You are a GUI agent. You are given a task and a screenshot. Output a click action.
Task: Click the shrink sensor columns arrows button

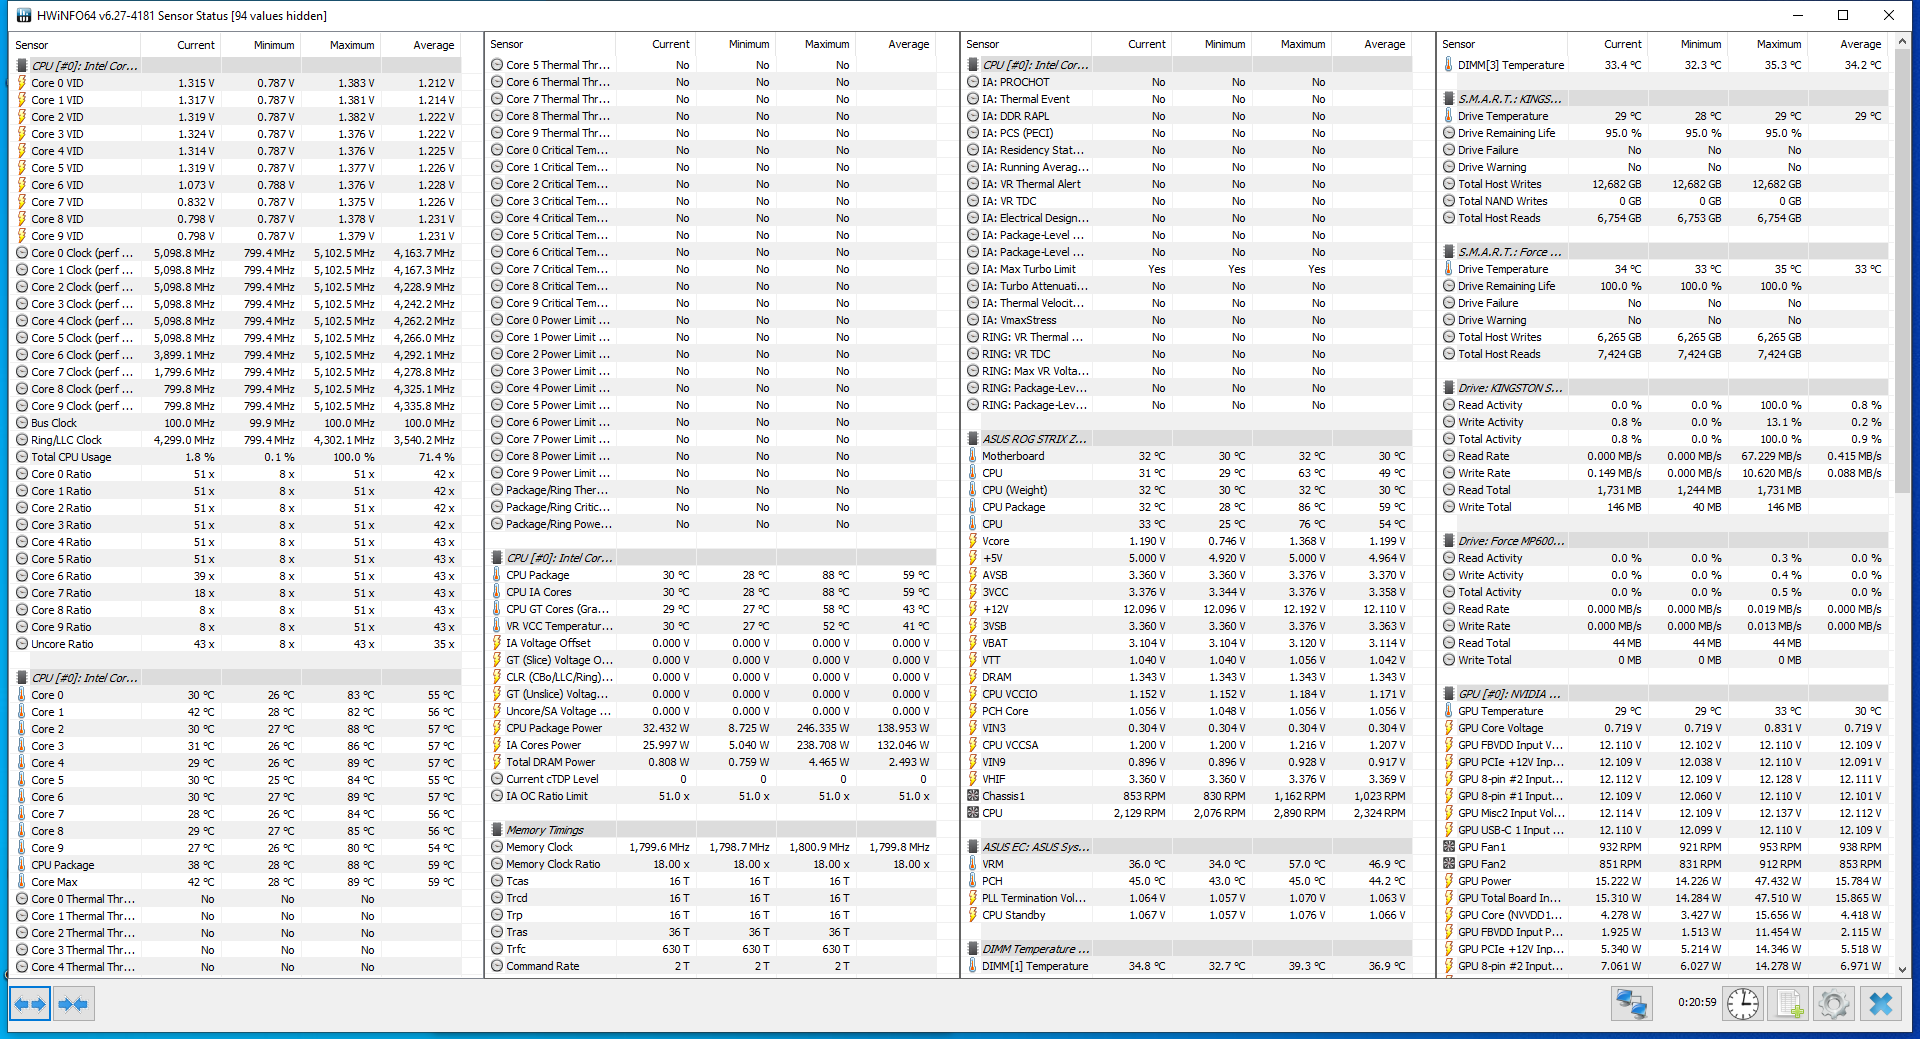[x=73, y=1003]
